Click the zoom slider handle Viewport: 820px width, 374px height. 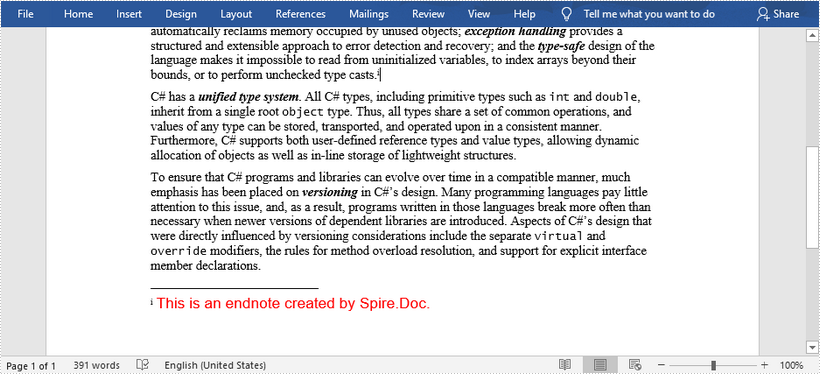click(x=713, y=365)
